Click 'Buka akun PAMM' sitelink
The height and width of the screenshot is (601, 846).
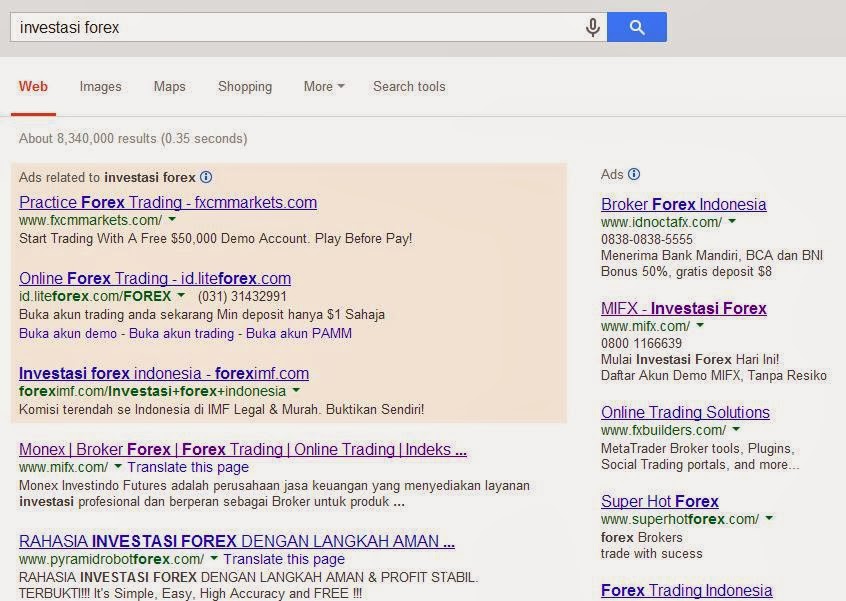(x=299, y=333)
